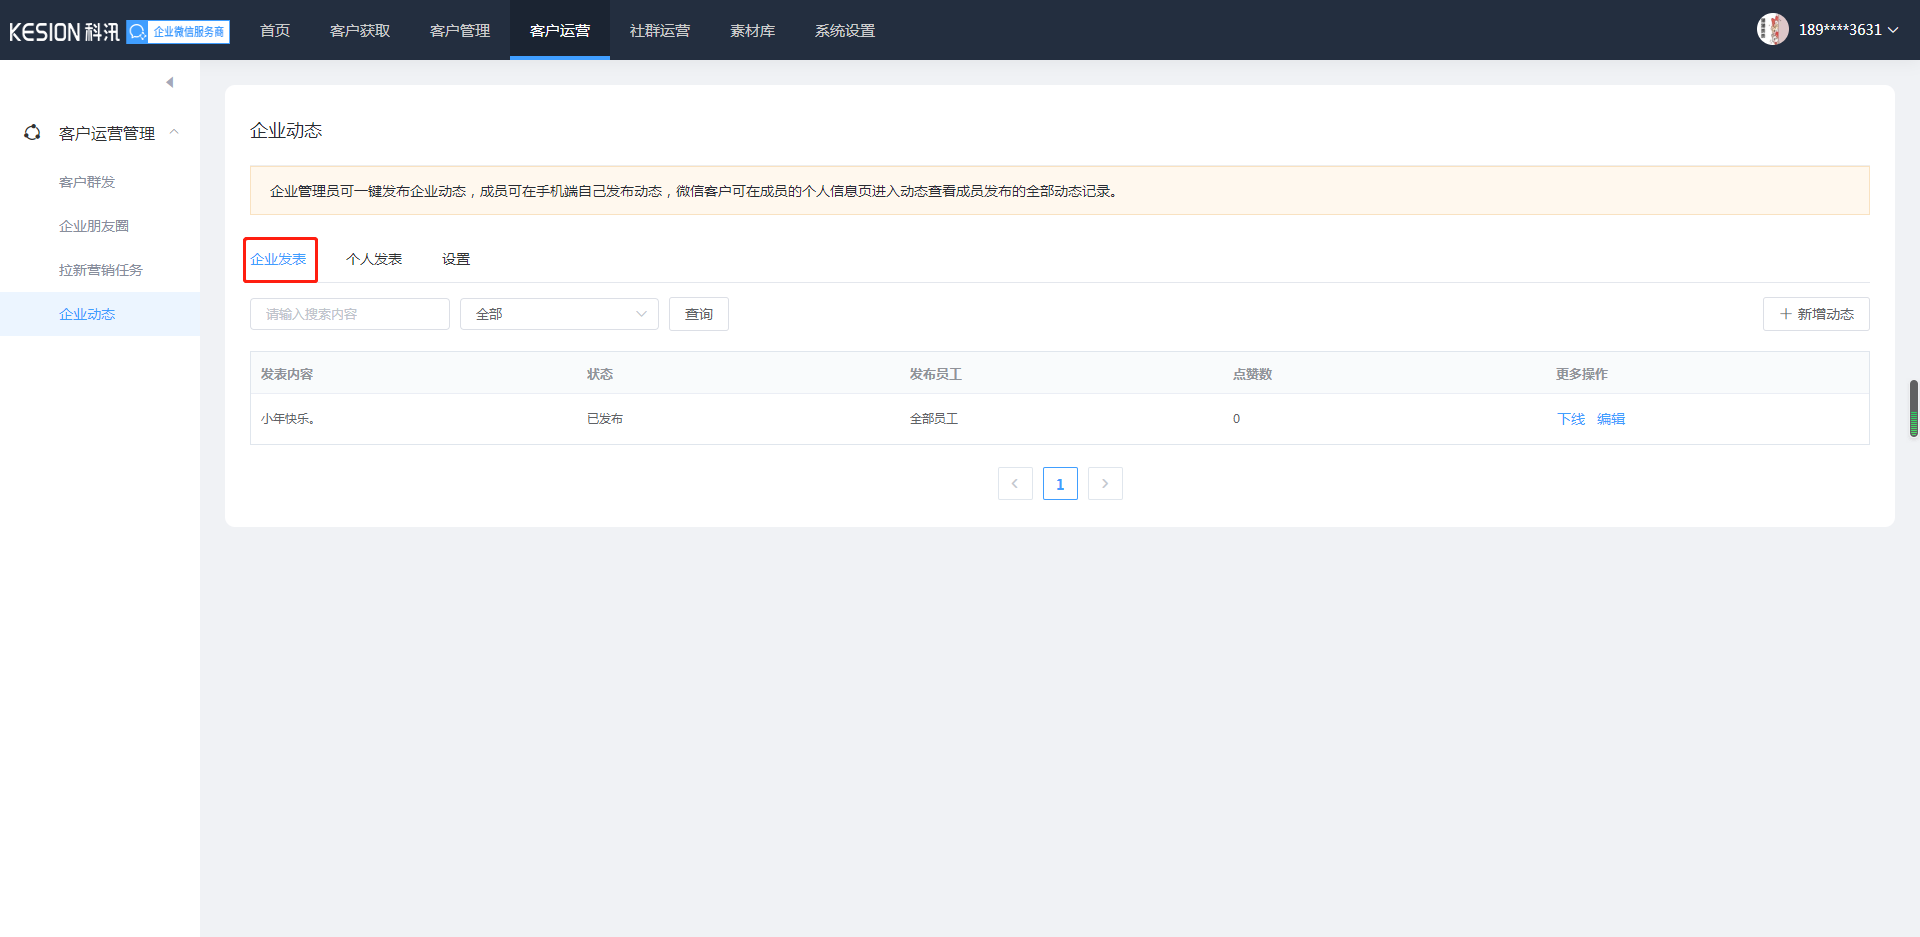Open the 设置 tab
The width and height of the screenshot is (1920, 937).
(456, 259)
